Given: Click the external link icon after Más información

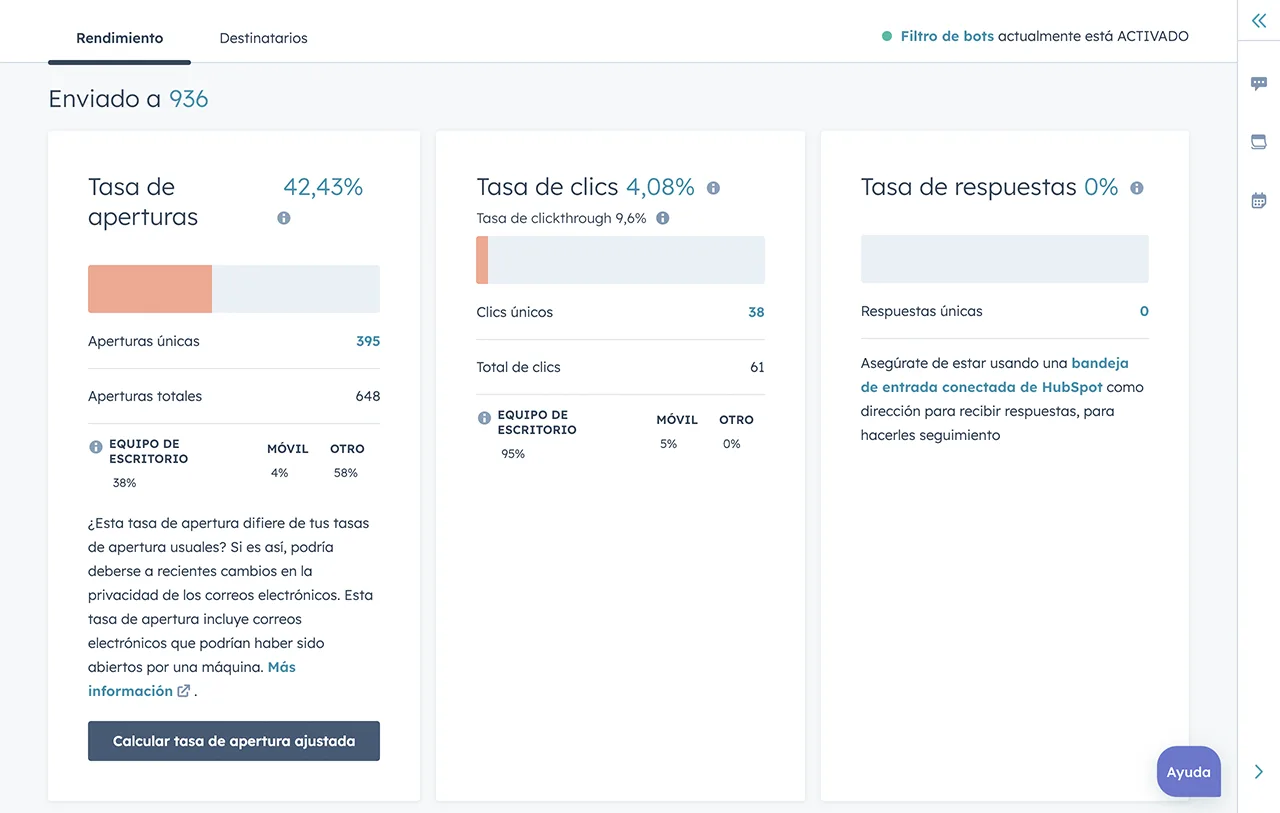Looking at the screenshot, I should [184, 691].
